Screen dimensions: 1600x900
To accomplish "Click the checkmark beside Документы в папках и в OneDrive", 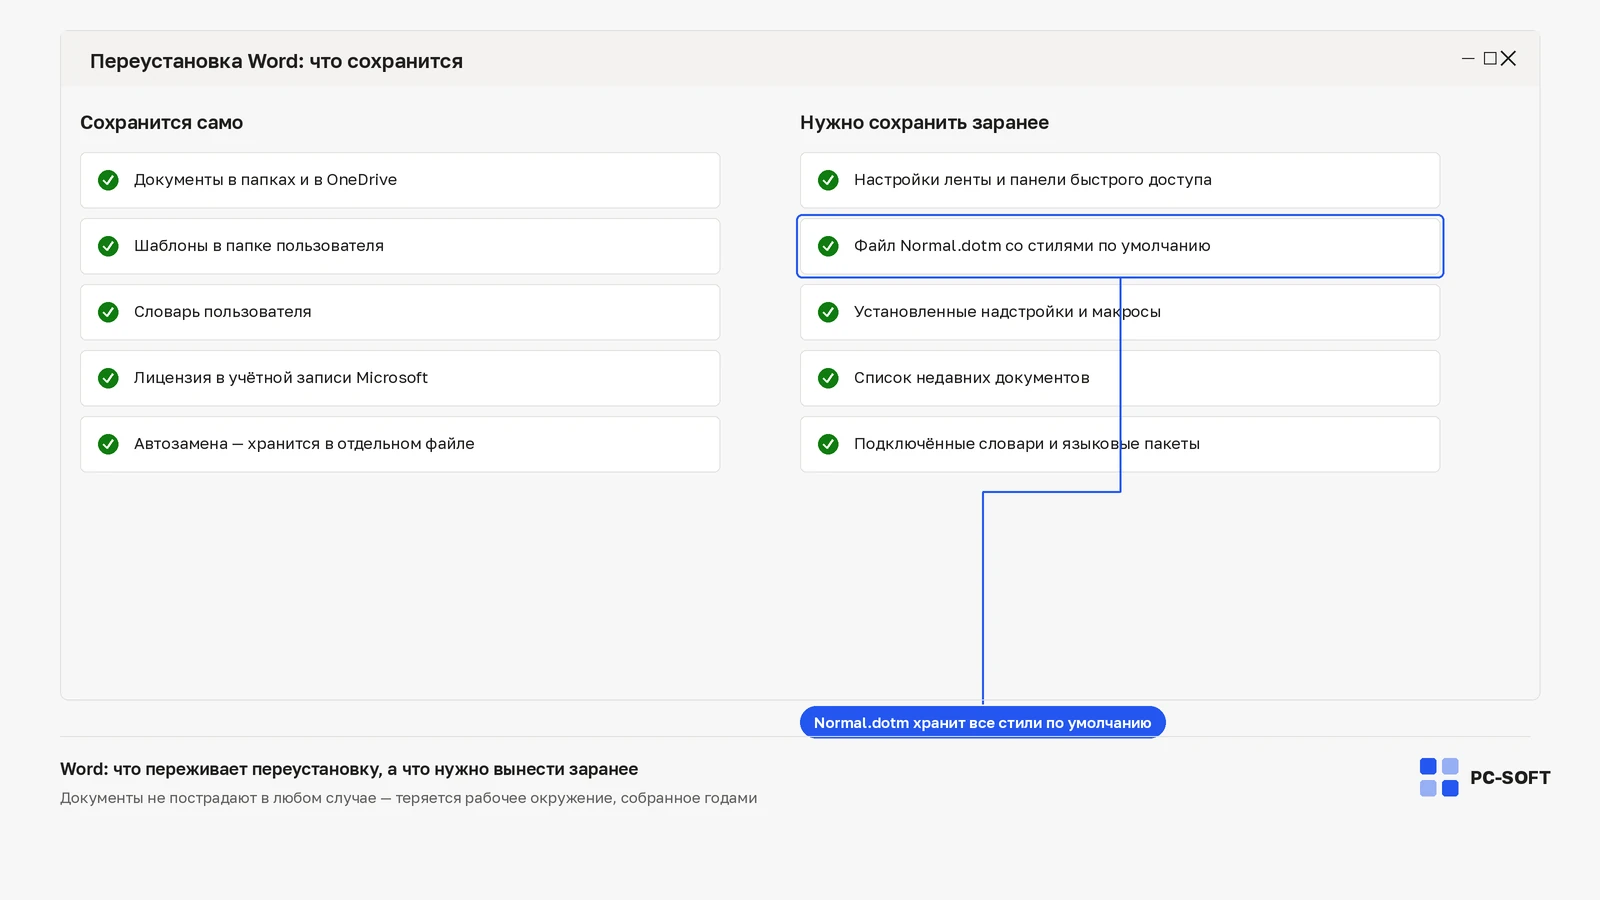I will click(108, 180).
